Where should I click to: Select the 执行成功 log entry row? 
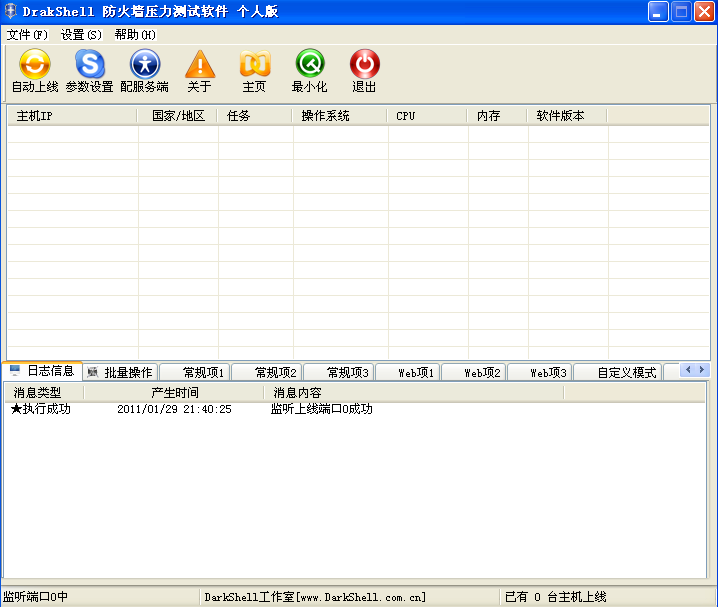[x=41, y=409]
